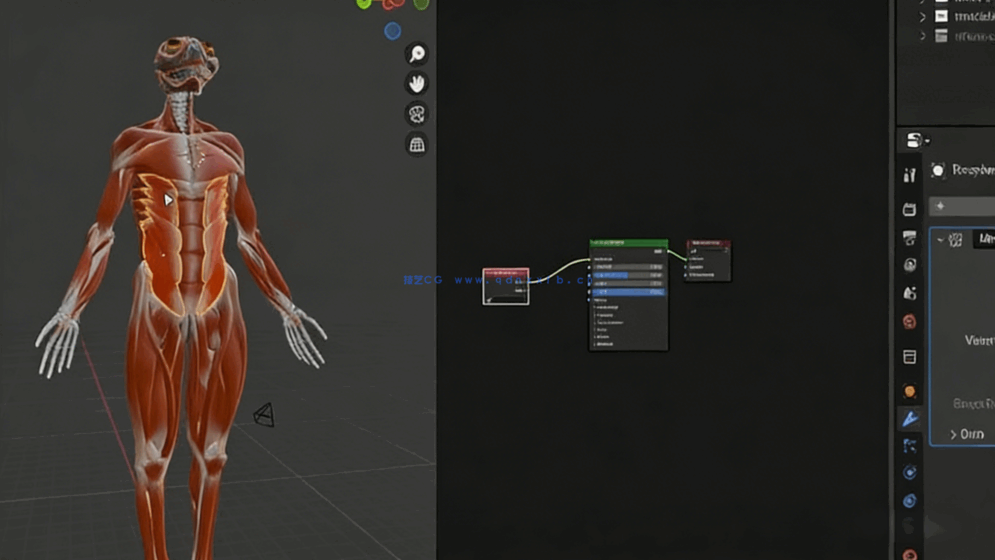The width and height of the screenshot is (995, 560).
Task: Click the icon next to the panel name field
Action: click(x=955, y=239)
